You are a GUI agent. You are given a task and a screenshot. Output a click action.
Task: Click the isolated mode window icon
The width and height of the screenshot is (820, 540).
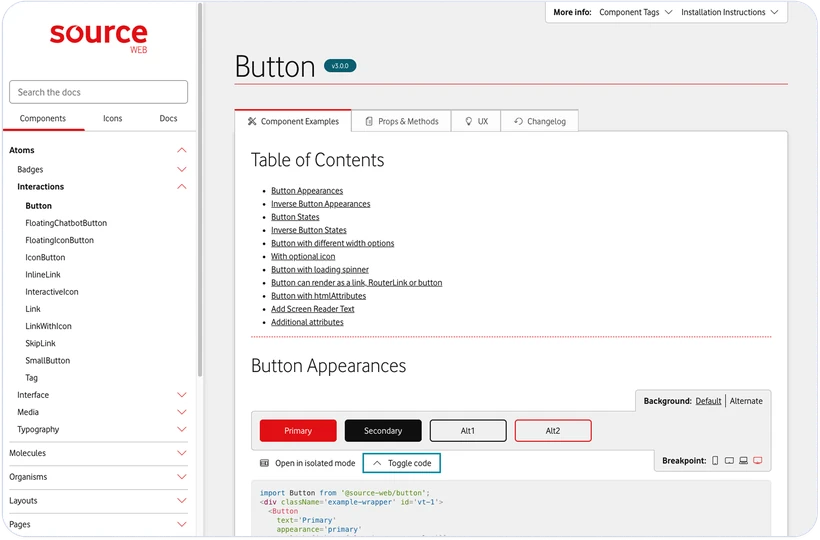(265, 464)
